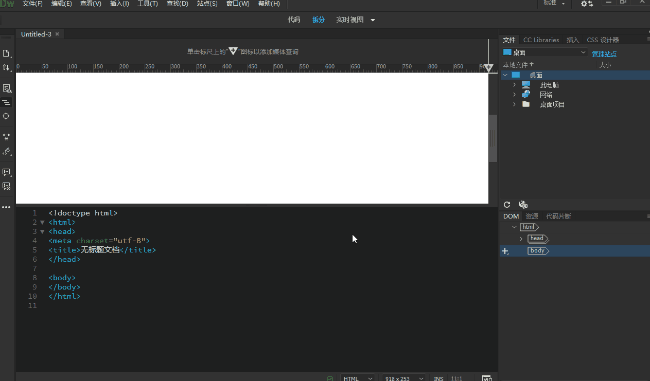Click the remove comment icon

tap(6, 186)
